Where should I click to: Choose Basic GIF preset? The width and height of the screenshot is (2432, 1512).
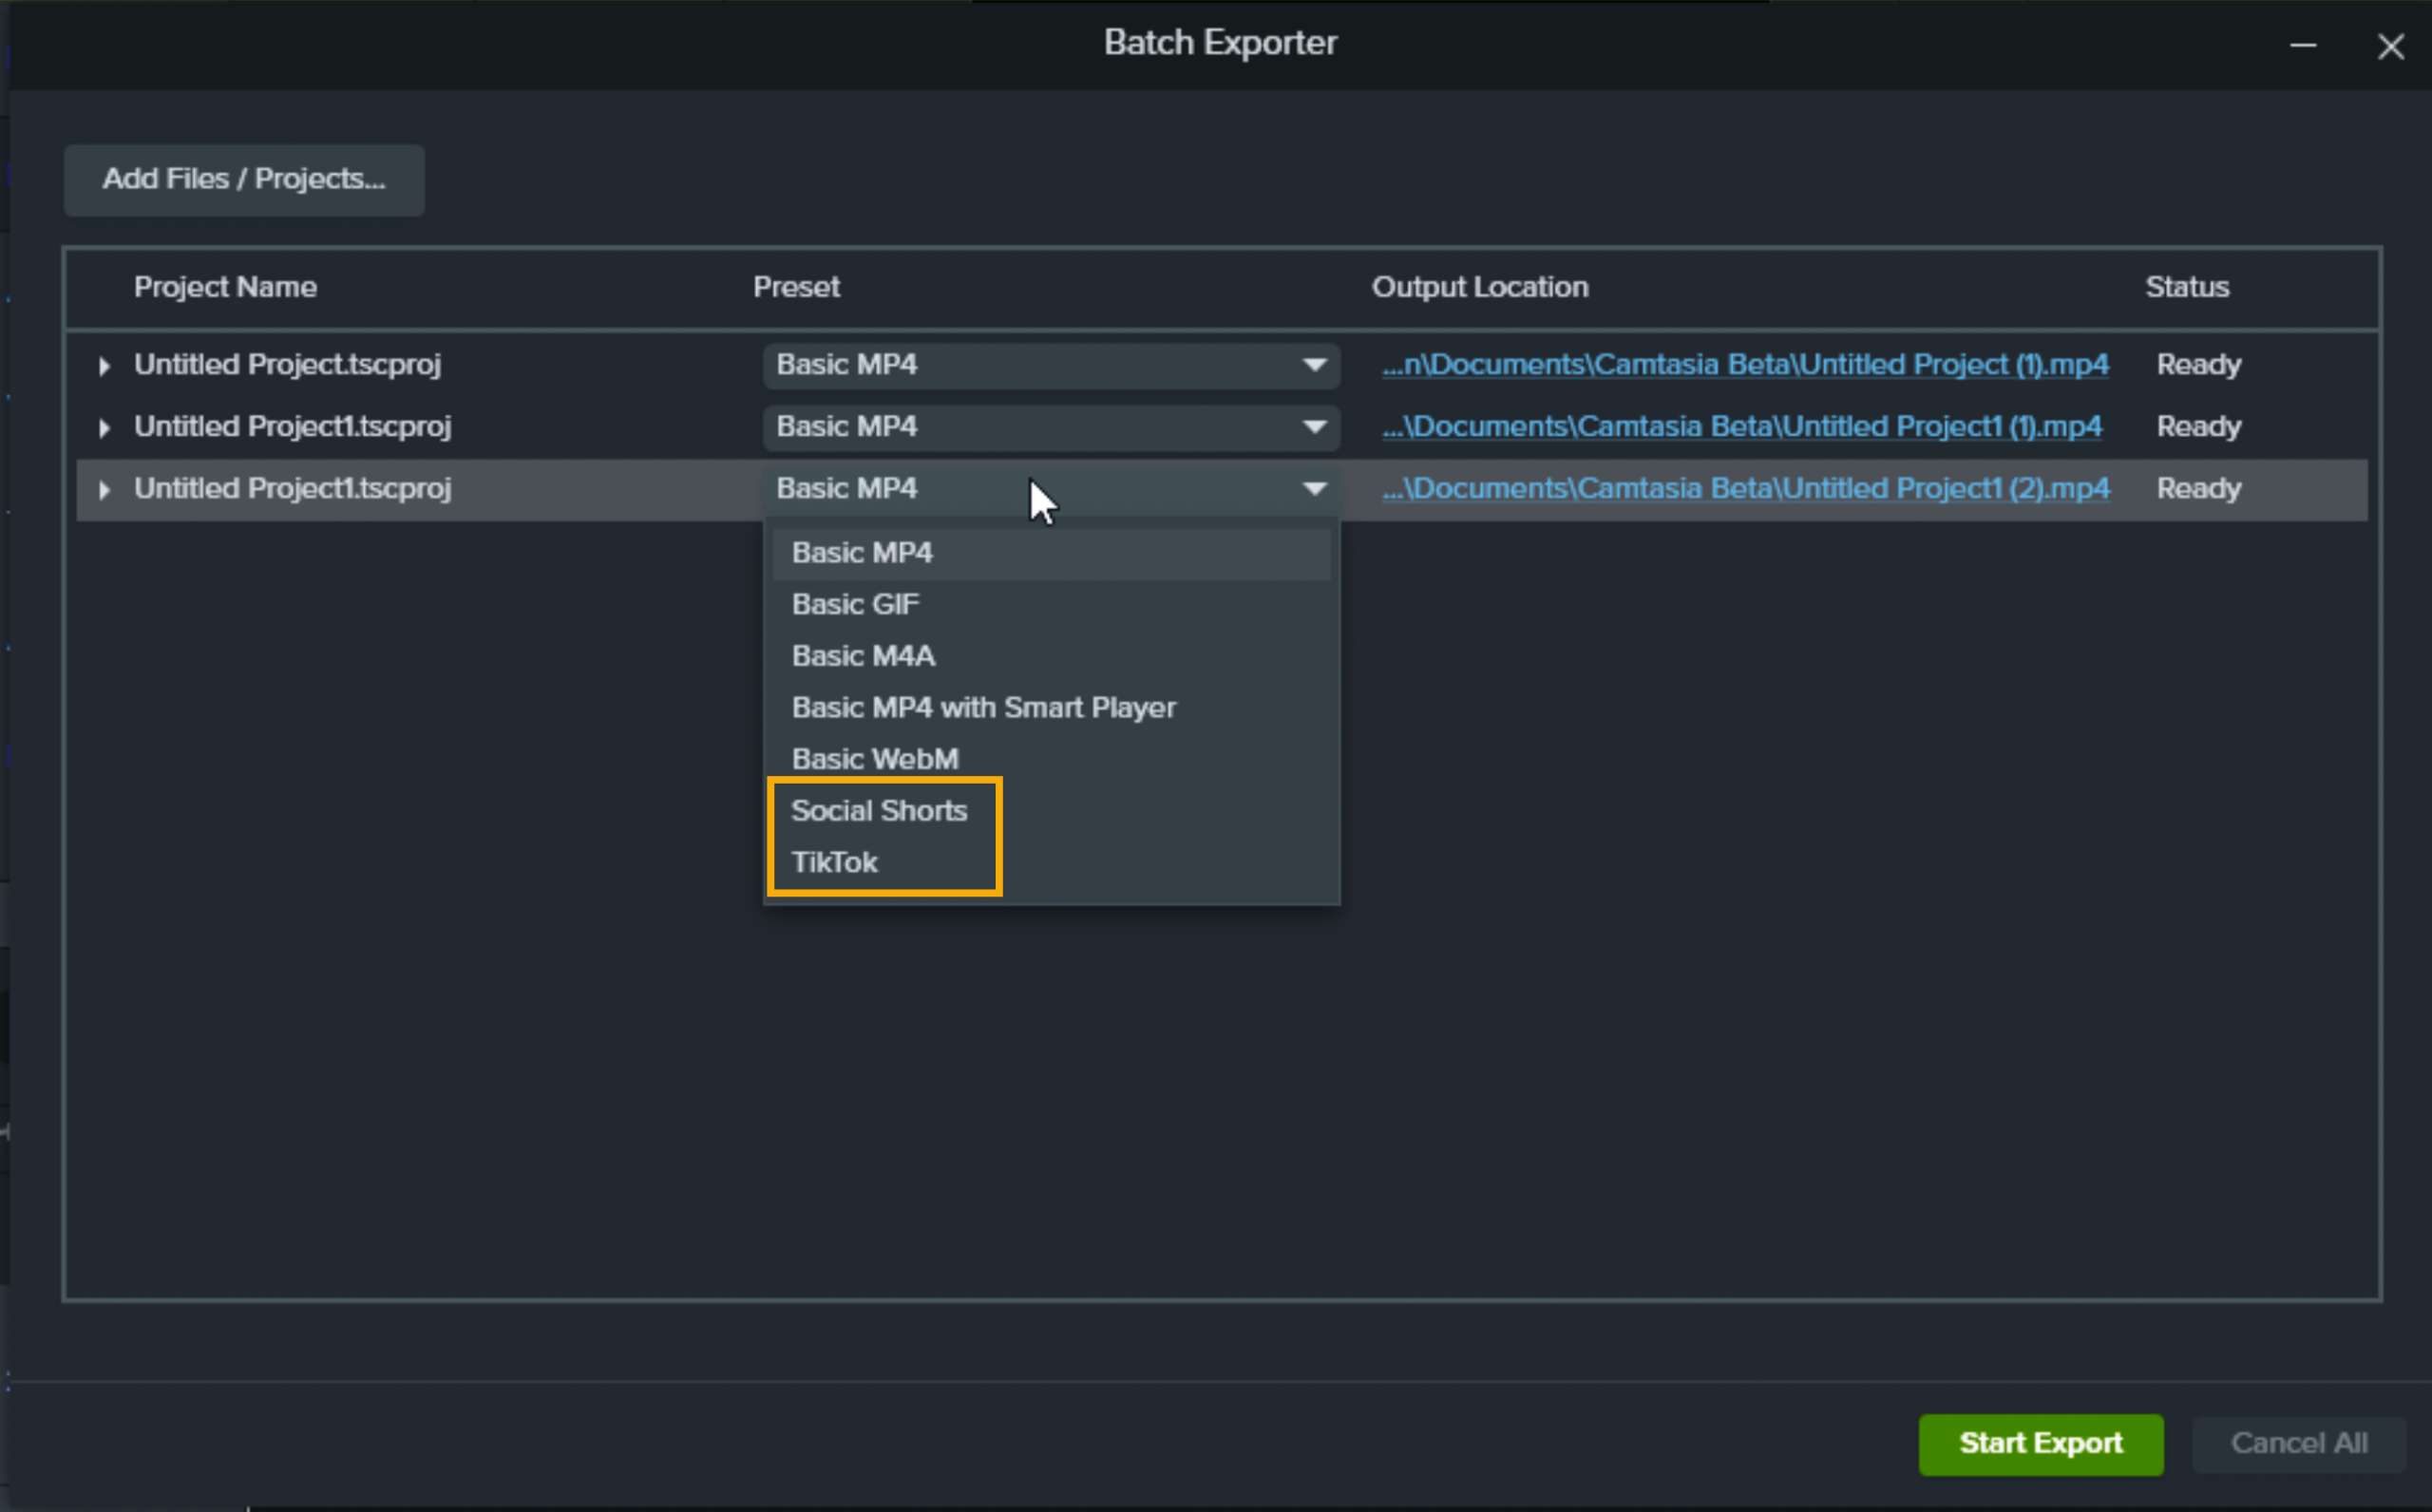[x=1051, y=604]
